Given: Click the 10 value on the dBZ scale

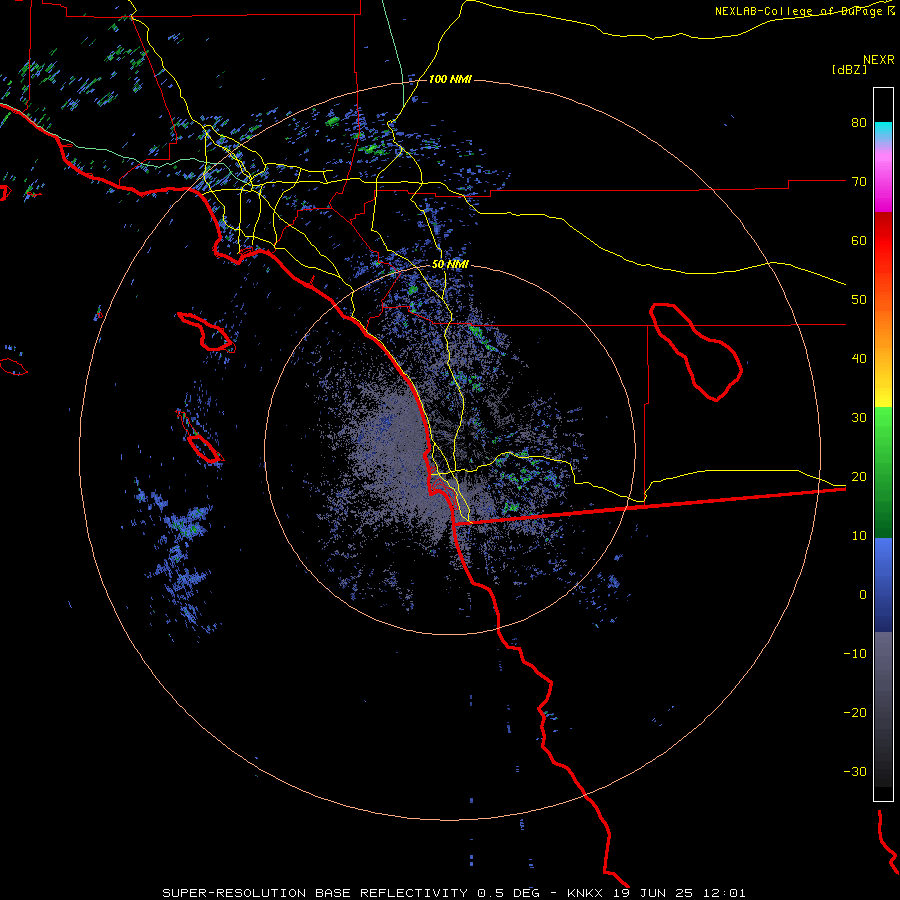Looking at the screenshot, I should pos(859,536).
